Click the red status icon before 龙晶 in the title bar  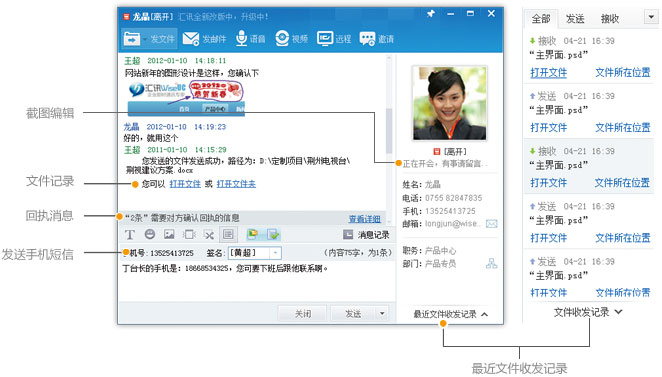(x=126, y=17)
